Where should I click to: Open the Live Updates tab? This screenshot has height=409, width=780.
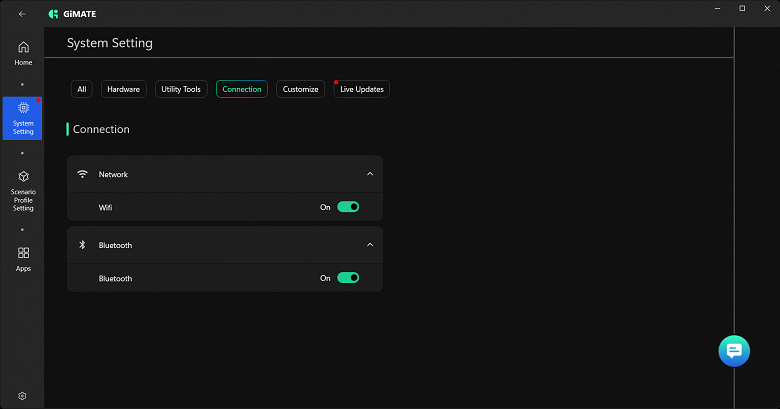(x=361, y=89)
